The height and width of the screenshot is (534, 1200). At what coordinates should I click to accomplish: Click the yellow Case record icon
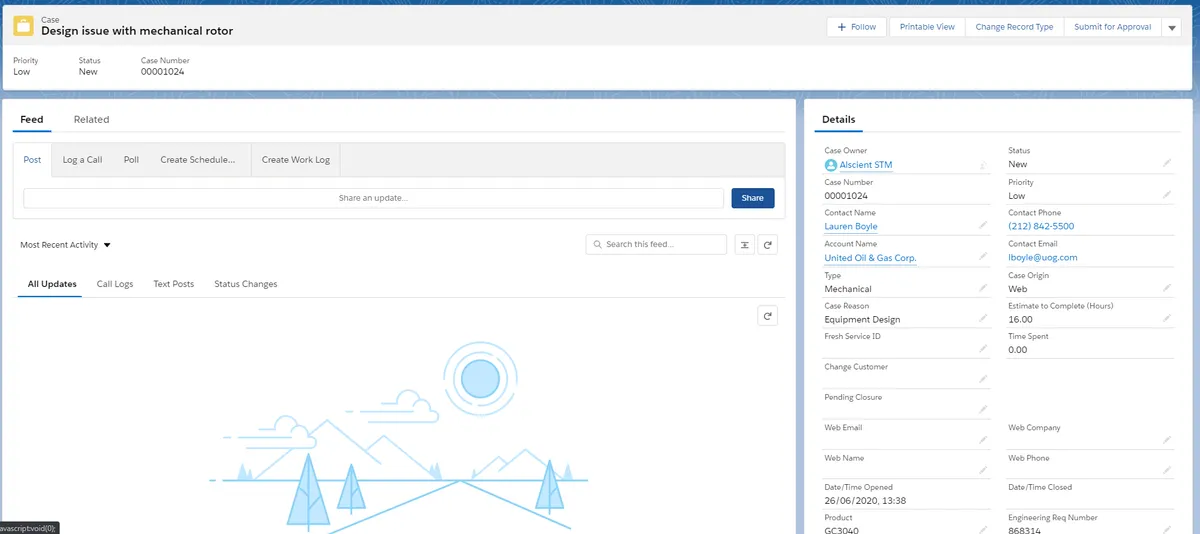tap(23, 26)
